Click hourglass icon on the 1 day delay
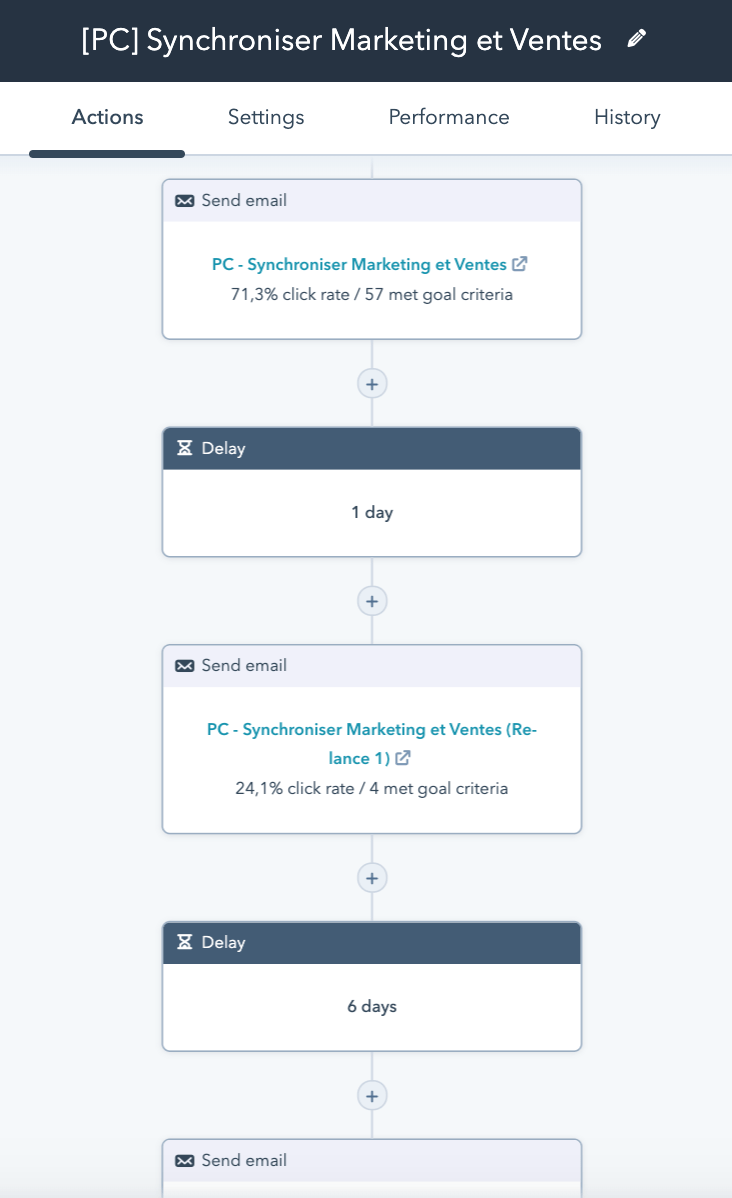The height and width of the screenshot is (1198, 732). (x=185, y=448)
